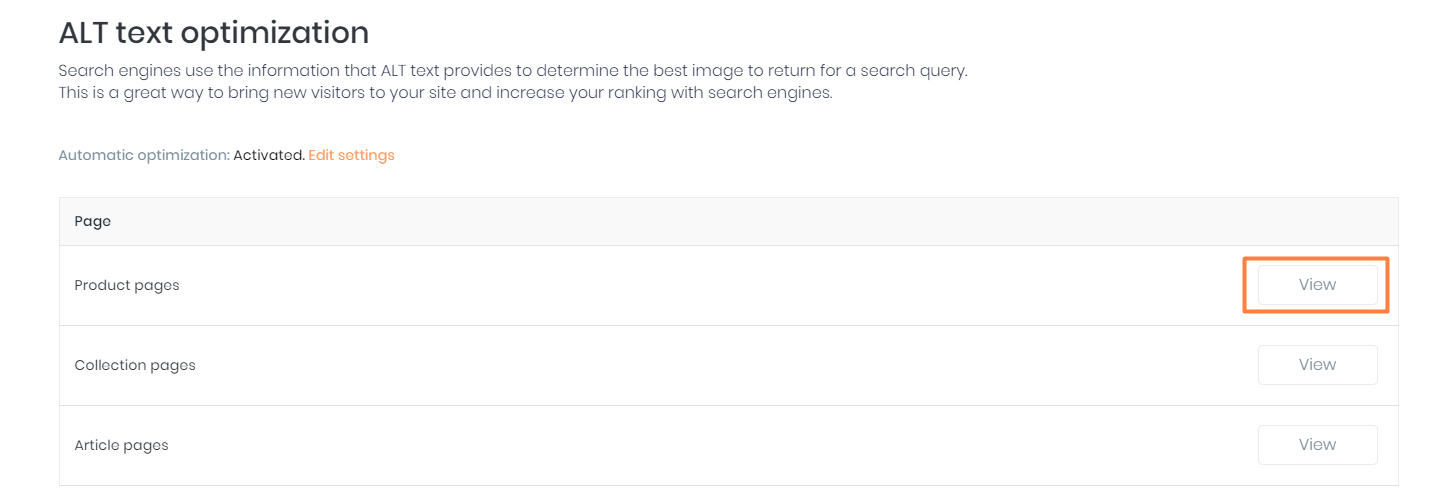
Task: Select the Product pages row label
Action: click(x=127, y=285)
